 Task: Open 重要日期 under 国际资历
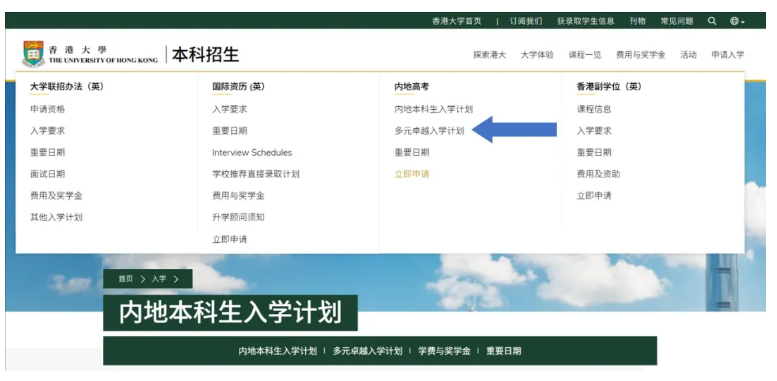click(230, 131)
